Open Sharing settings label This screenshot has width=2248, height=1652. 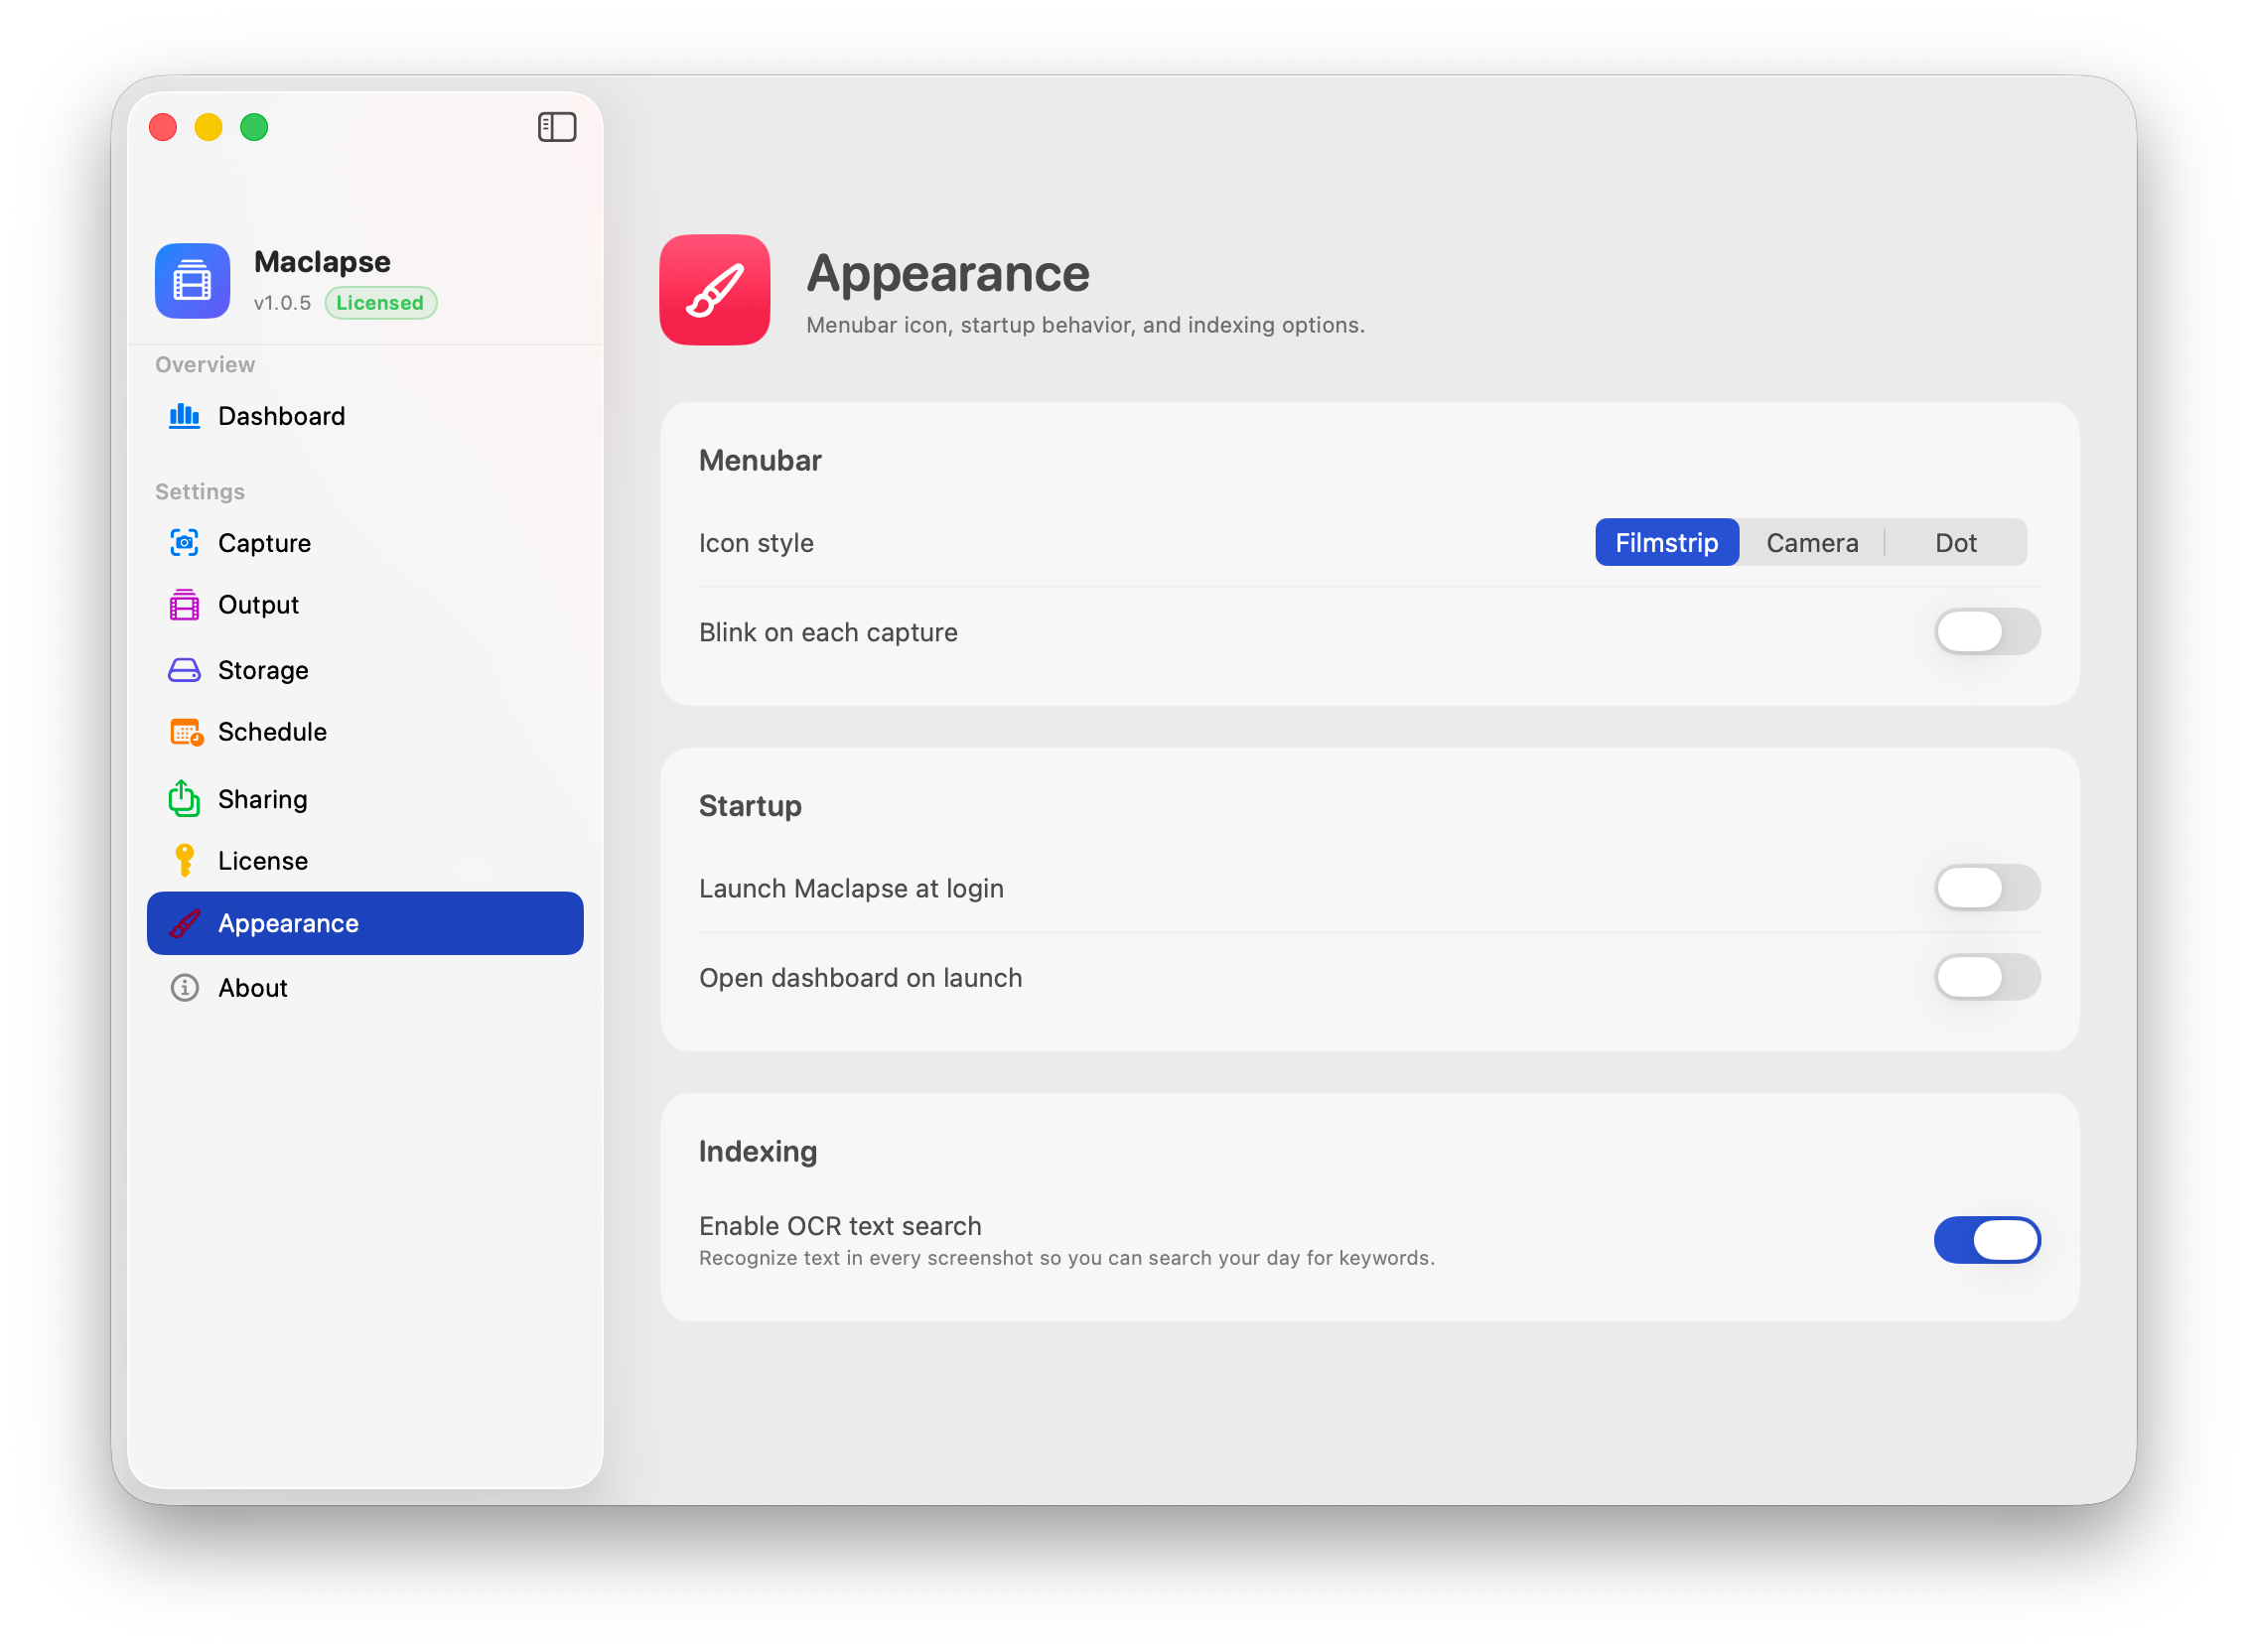pos(262,799)
